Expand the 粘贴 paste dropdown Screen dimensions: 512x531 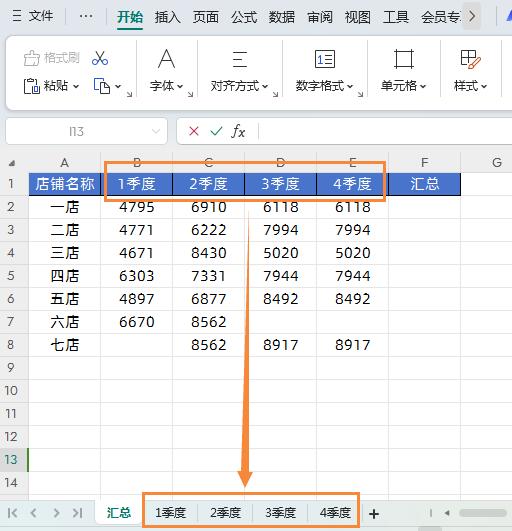tap(76, 86)
